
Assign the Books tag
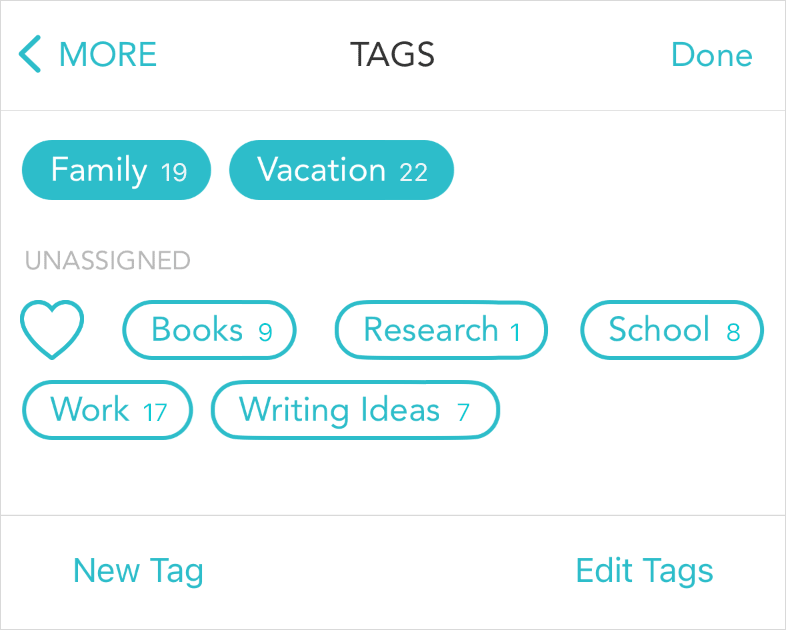[x=210, y=330]
